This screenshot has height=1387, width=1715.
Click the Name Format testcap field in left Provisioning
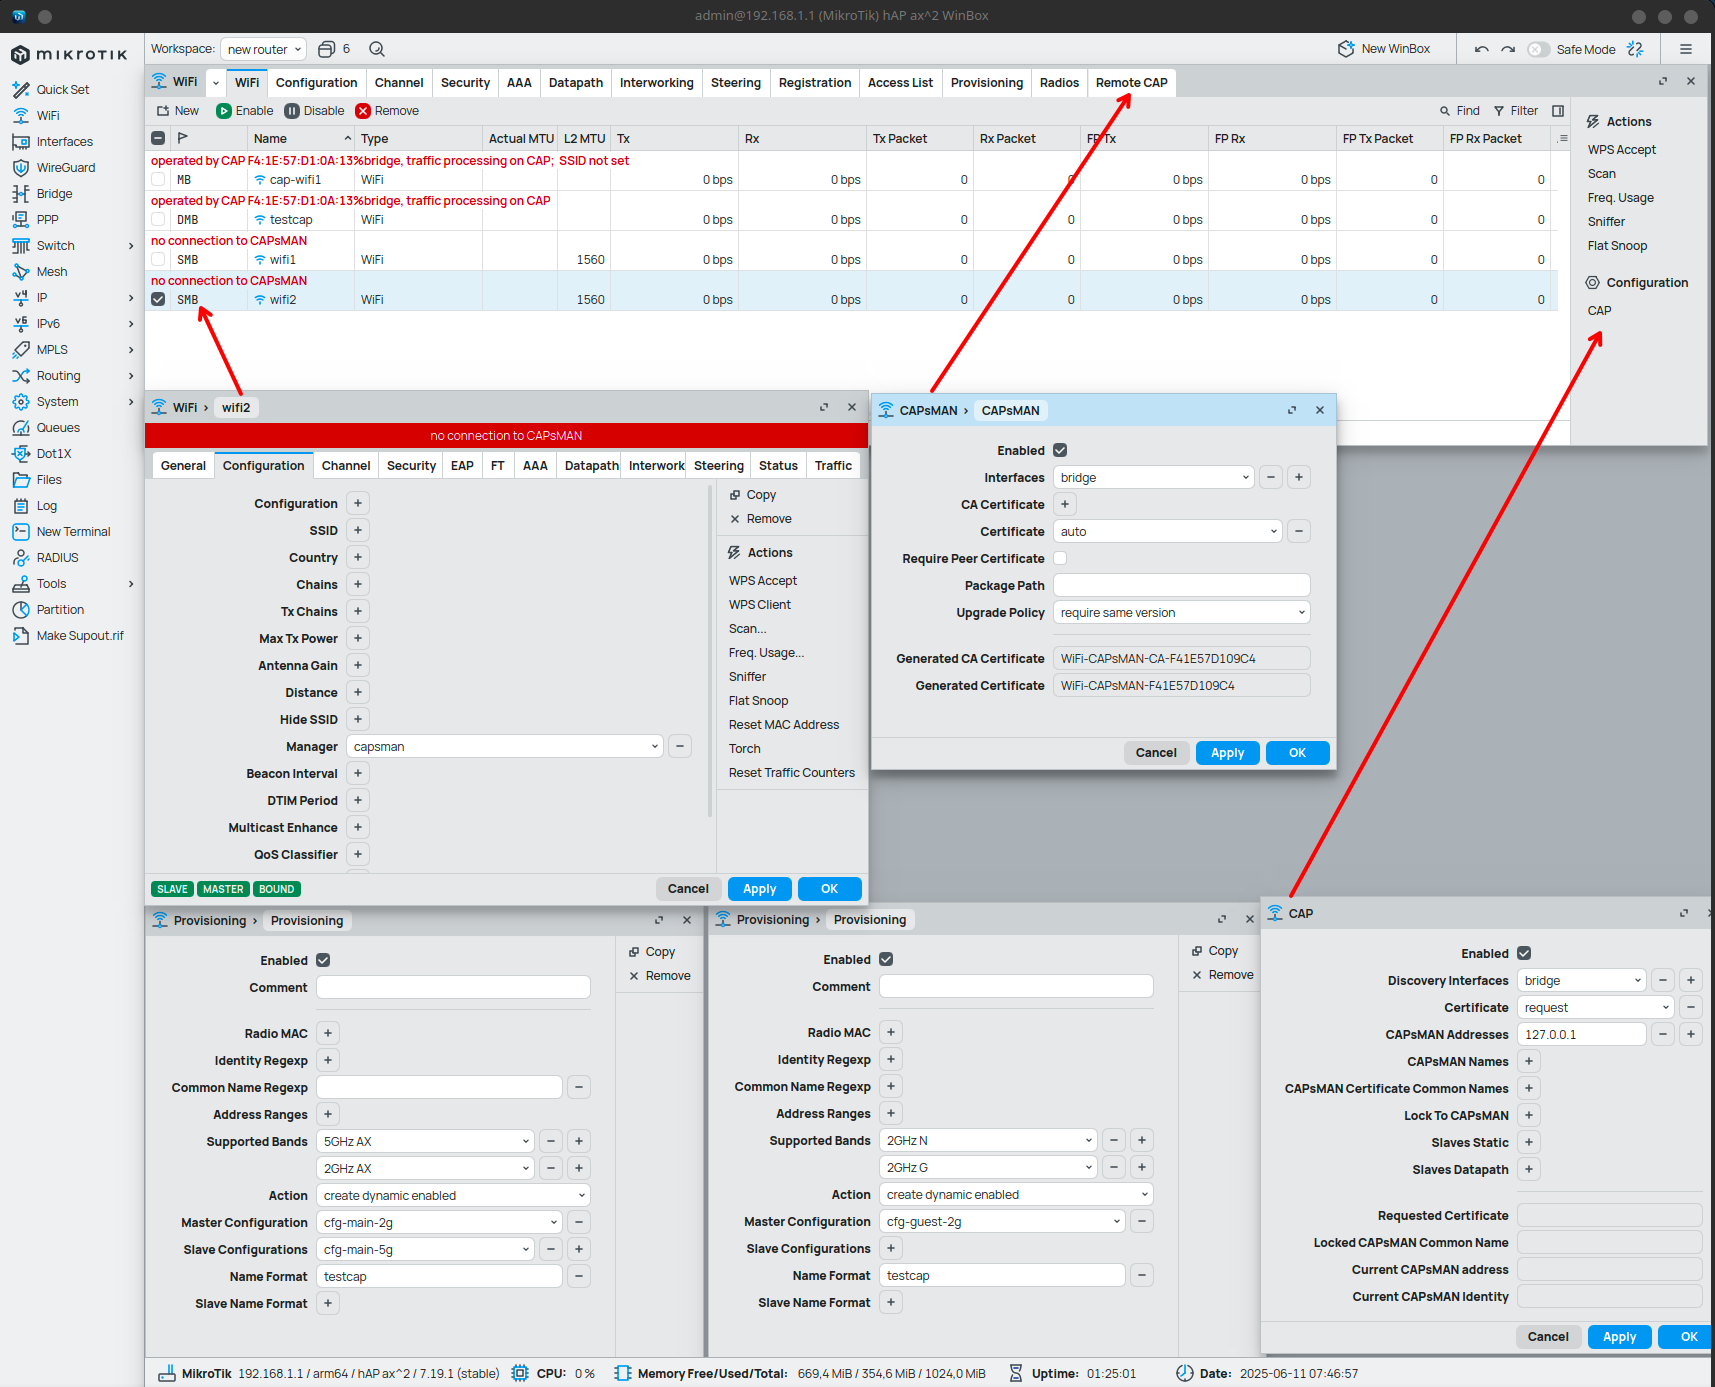pos(439,1276)
